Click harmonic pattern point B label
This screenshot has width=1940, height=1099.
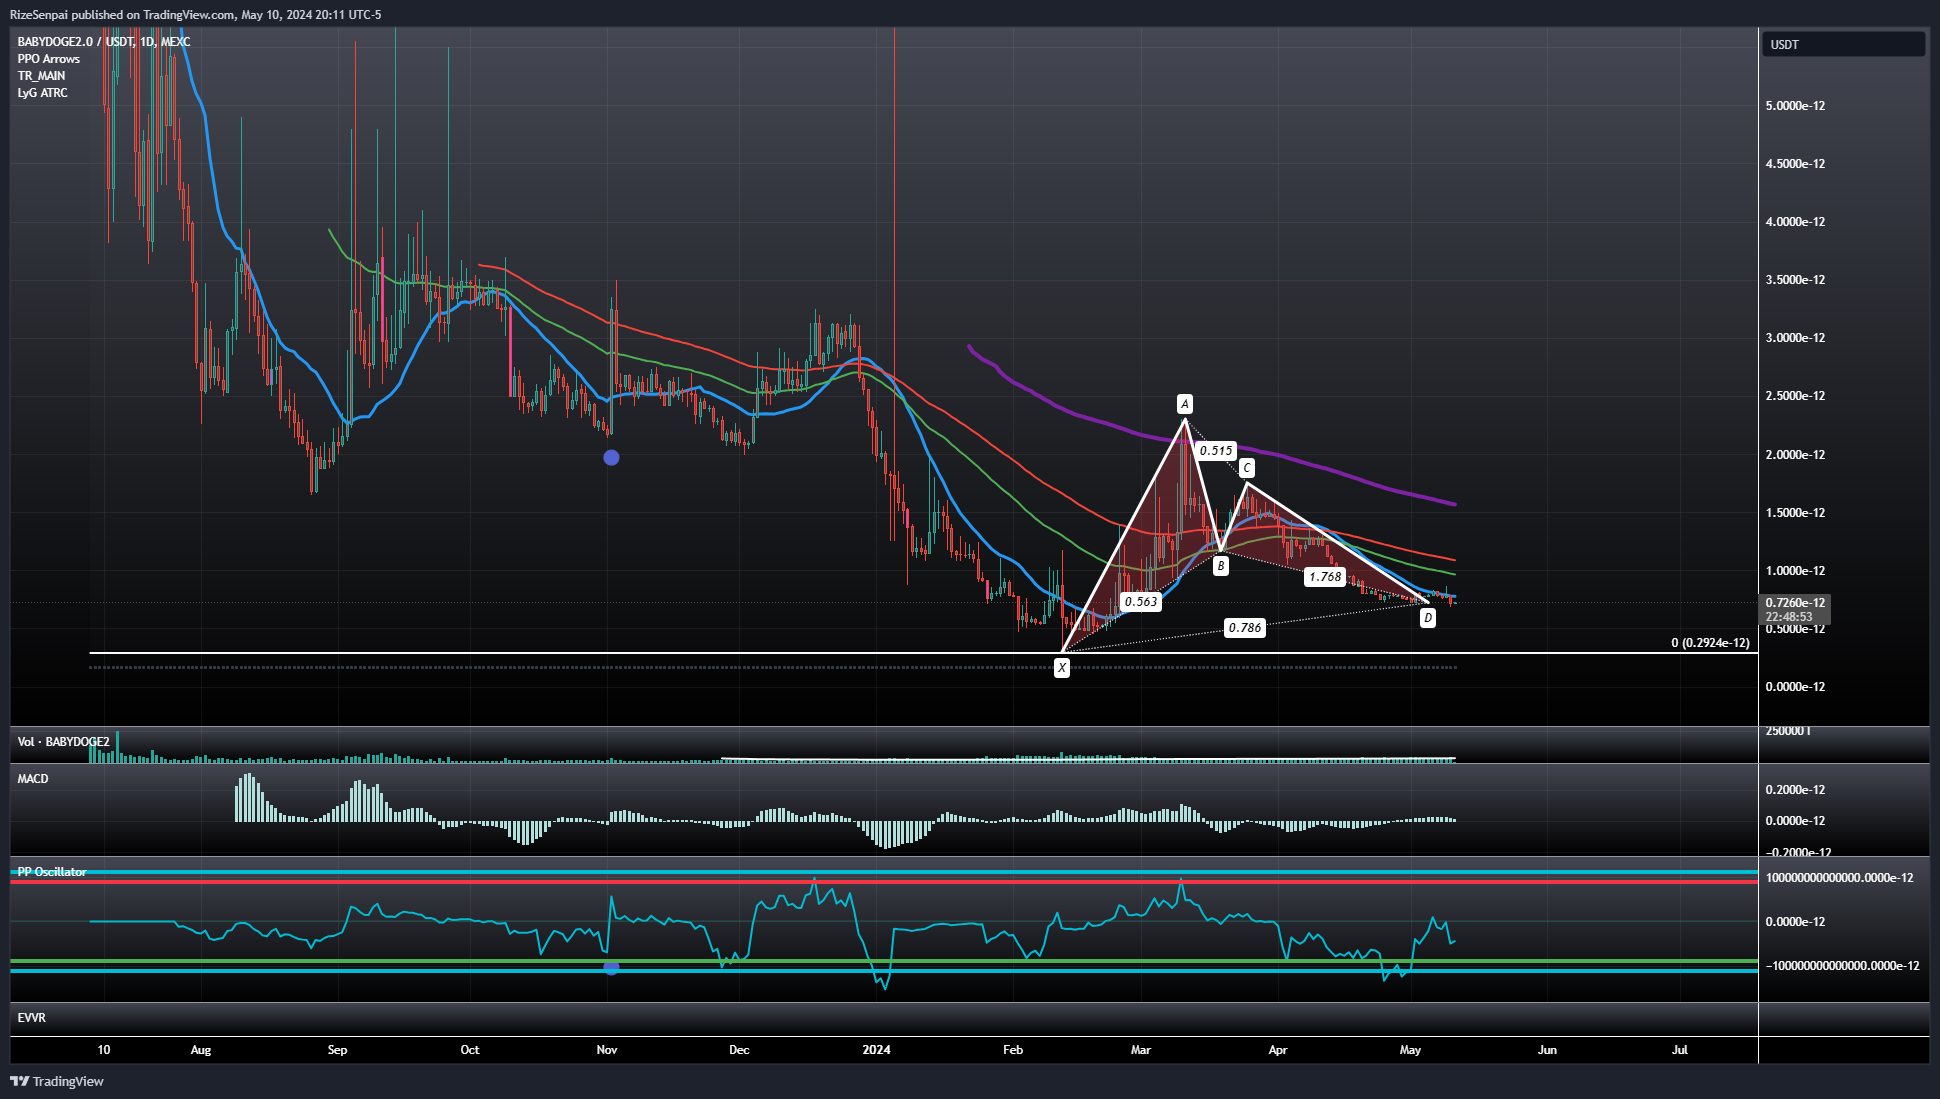tap(1220, 566)
